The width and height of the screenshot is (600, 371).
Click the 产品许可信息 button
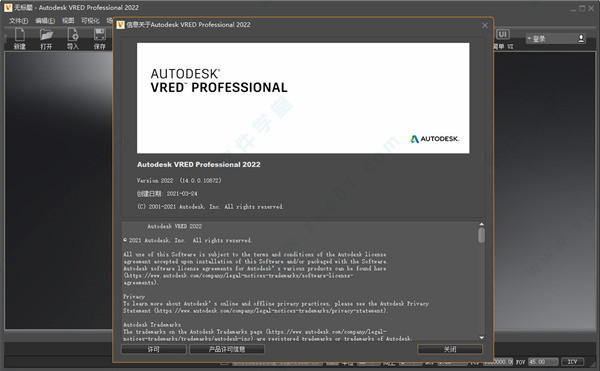click(227, 349)
